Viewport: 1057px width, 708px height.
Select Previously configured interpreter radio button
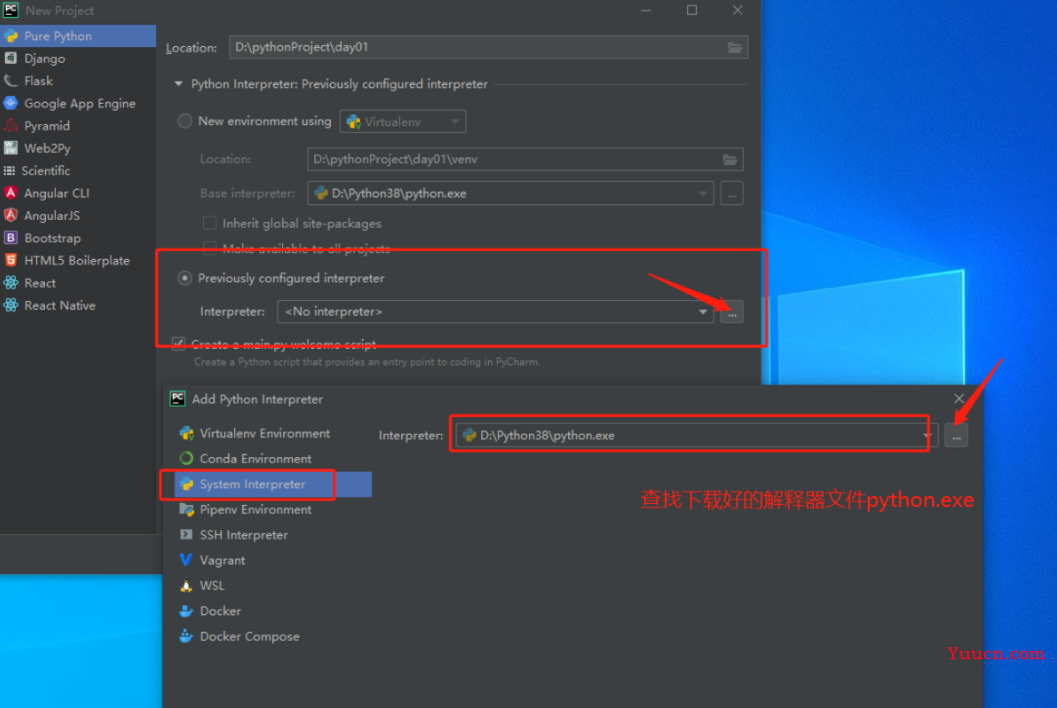point(185,278)
